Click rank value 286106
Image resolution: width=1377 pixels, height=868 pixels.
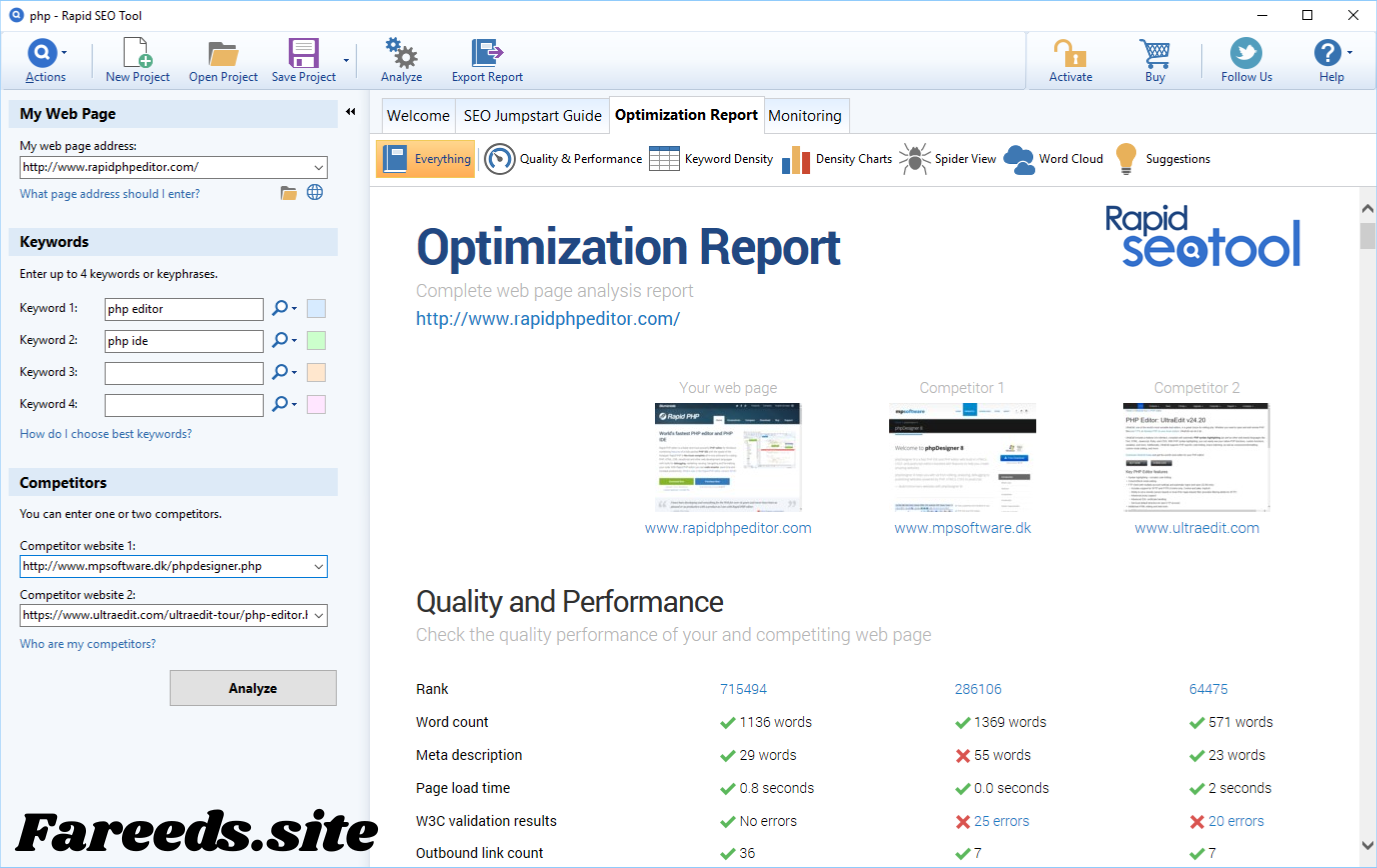click(x=978, y=689)
